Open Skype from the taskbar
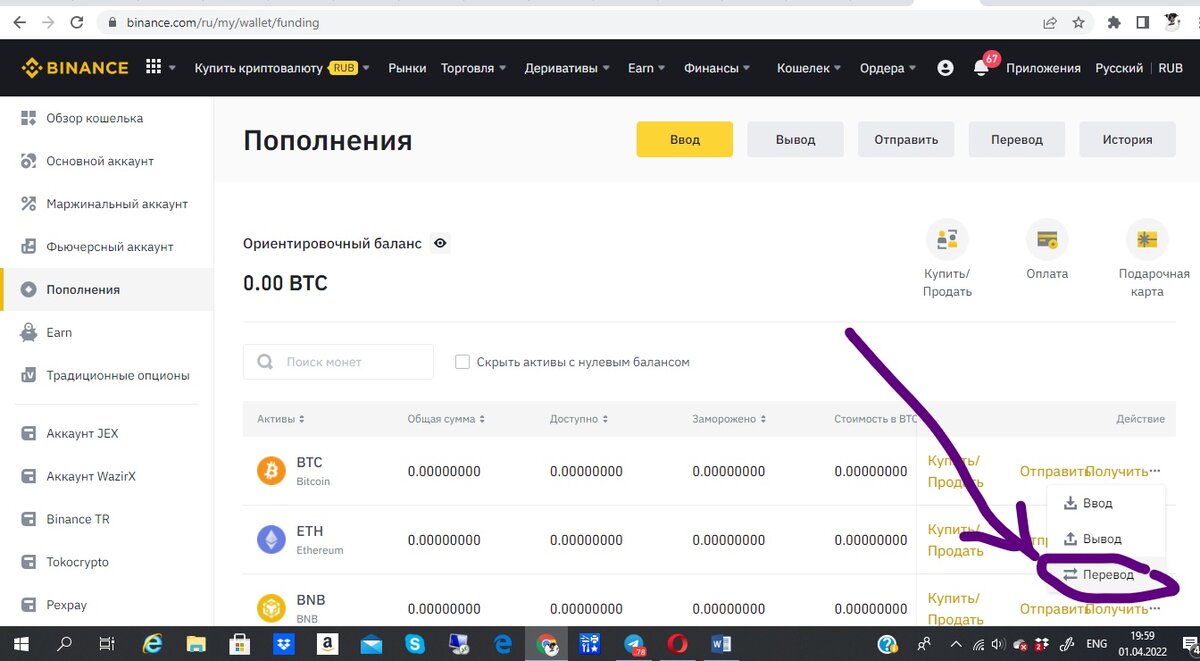The width and height of the screenshot is (1200, 661). (x=414, y=644)
